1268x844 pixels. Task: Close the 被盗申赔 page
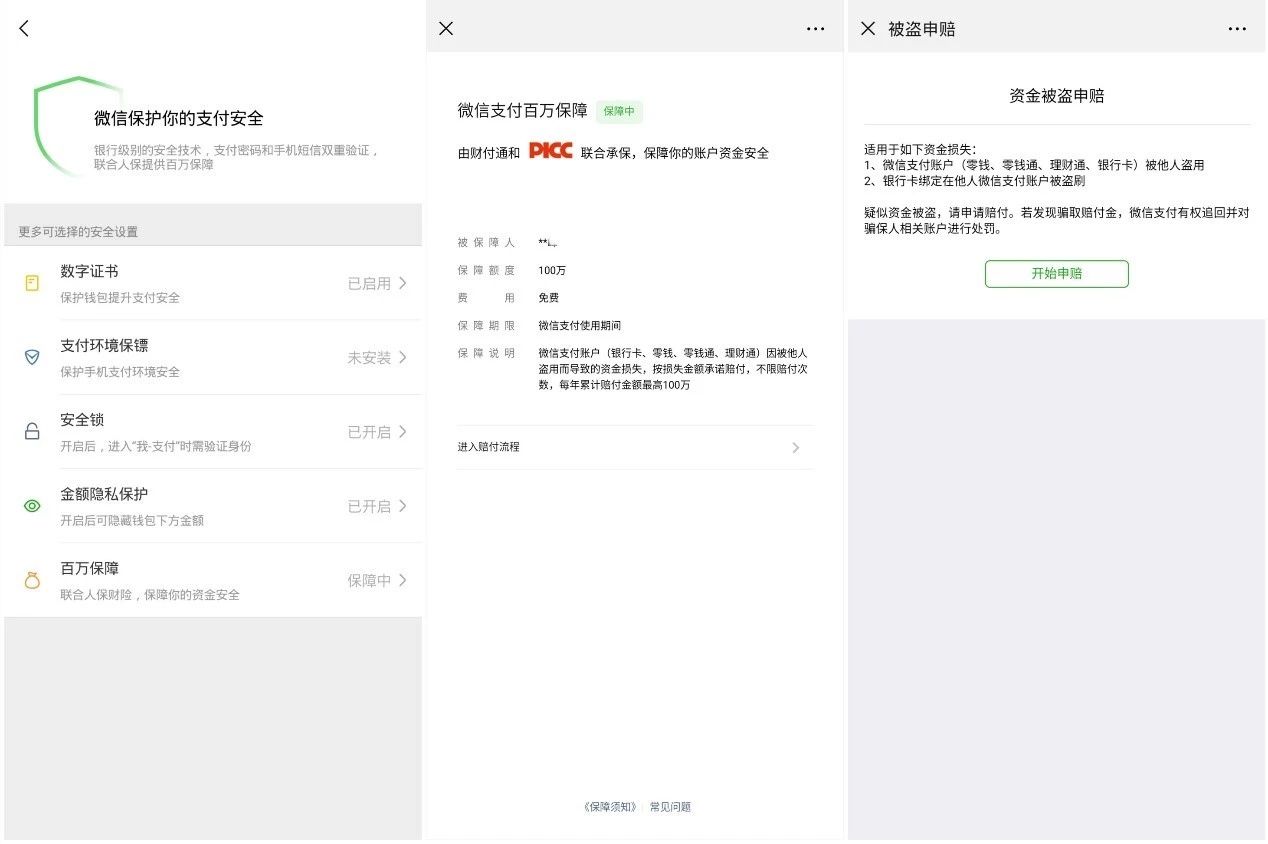(x=868, y=29)
